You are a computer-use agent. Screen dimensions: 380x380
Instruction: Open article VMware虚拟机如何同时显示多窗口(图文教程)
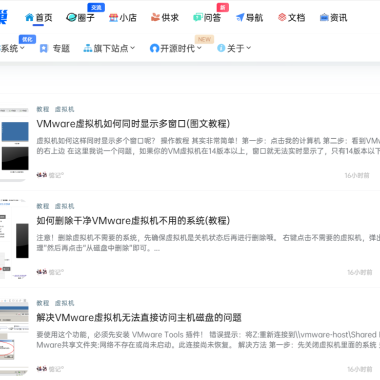[133, 124]
